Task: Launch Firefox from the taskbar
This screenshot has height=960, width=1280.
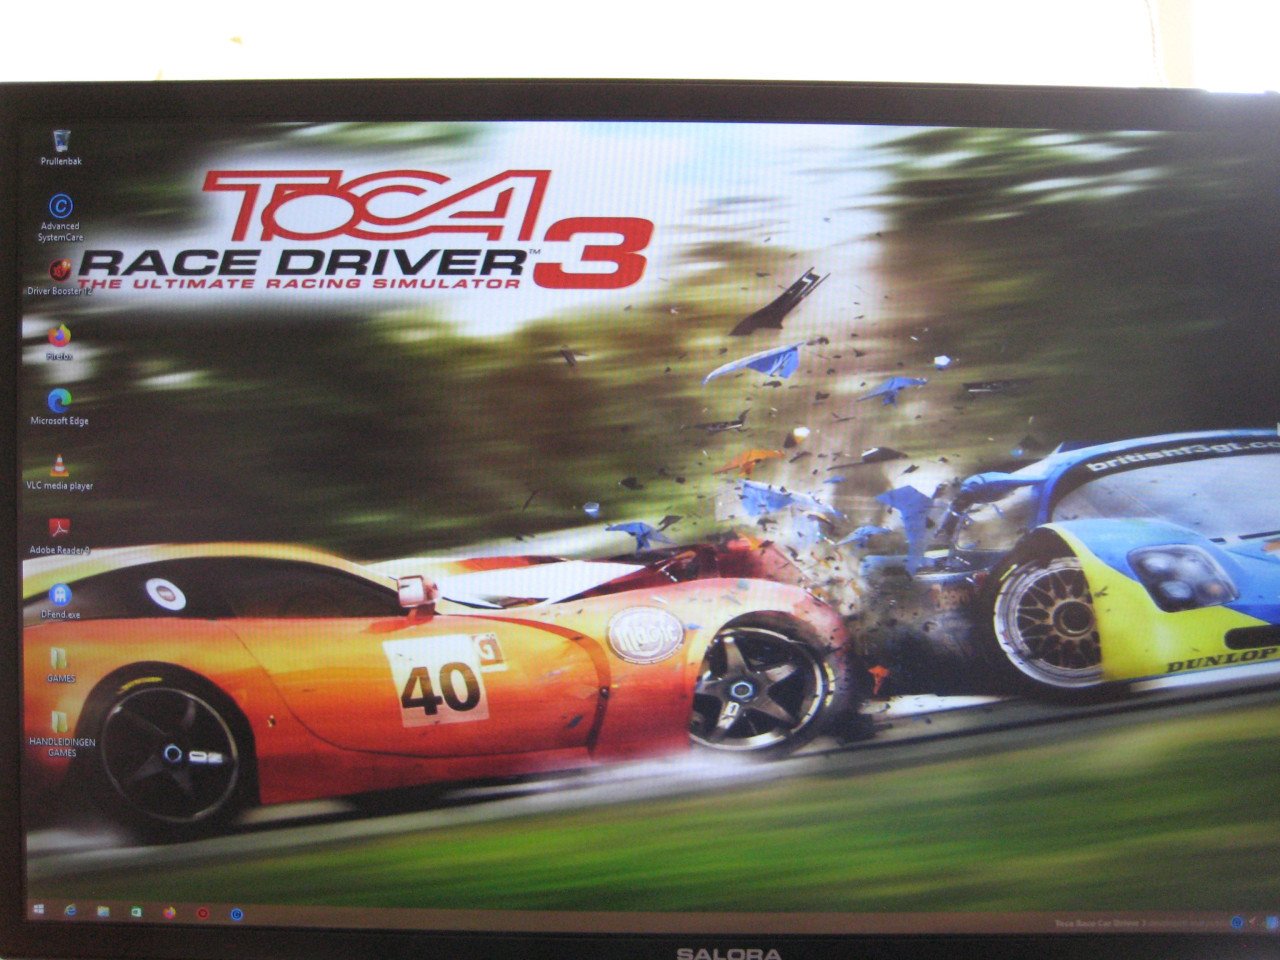Action: (x=169, y=912)
